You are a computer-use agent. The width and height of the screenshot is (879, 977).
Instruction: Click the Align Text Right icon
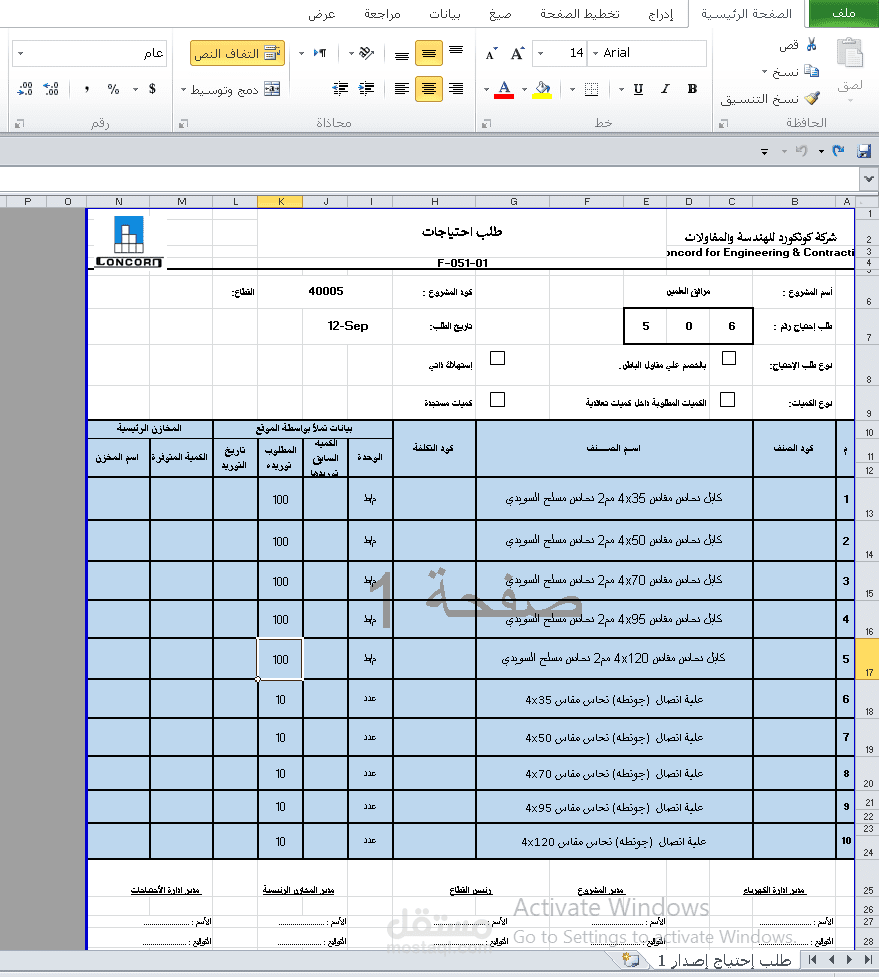click(456, 89)
